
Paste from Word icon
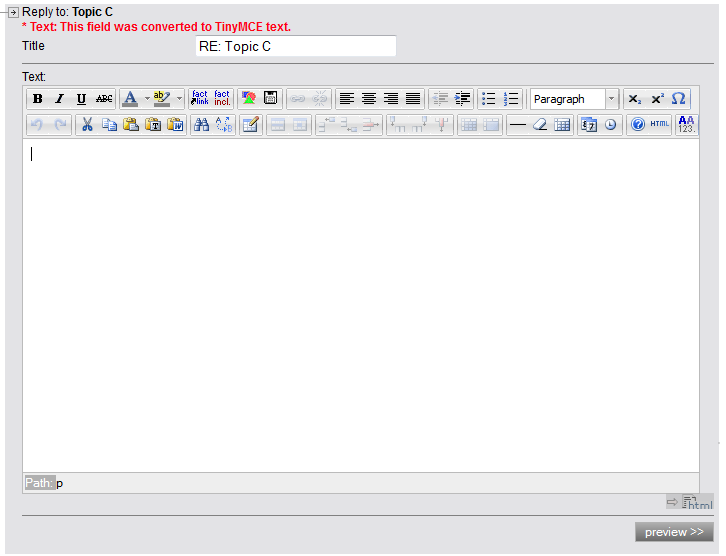click(x=175, y=125)
